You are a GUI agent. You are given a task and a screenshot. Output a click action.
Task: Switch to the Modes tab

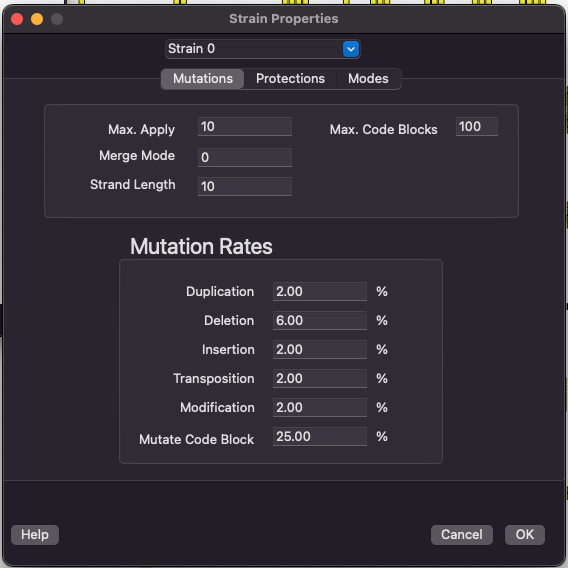[x=368, y=79]
